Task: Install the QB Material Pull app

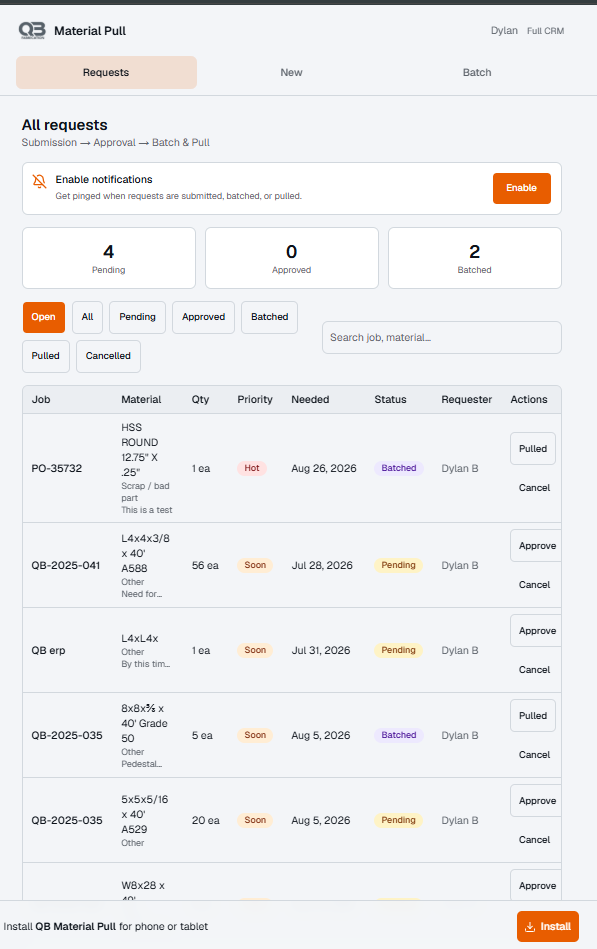Action: [x=548, y=927]
